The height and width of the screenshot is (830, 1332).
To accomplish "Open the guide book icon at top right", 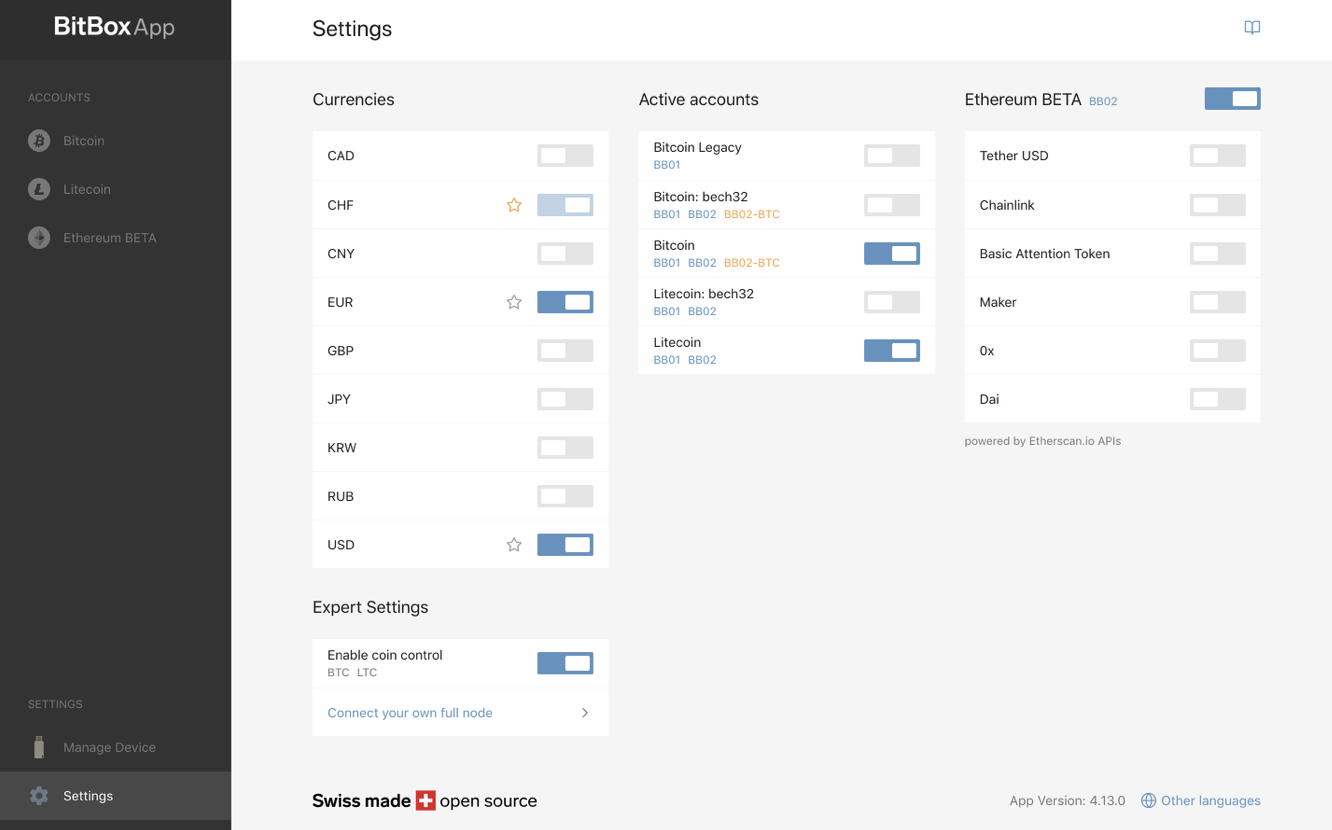I will click(1252, 28).
